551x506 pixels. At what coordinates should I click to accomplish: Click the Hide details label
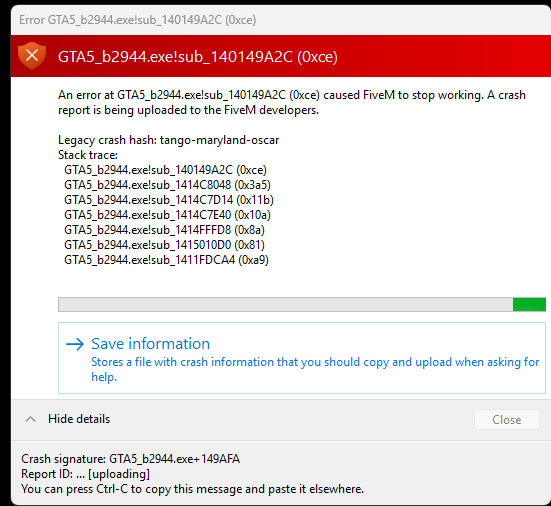(79, 419)
